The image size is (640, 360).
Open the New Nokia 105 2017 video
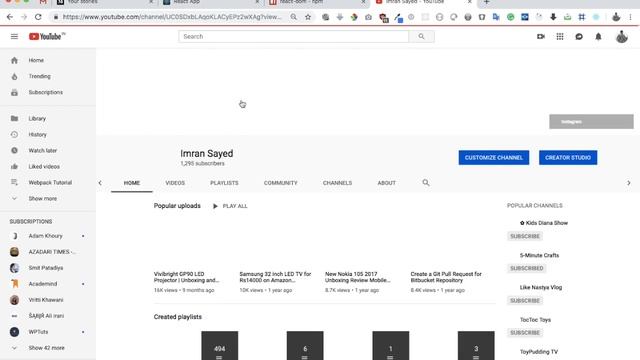(x=358, y=277)
